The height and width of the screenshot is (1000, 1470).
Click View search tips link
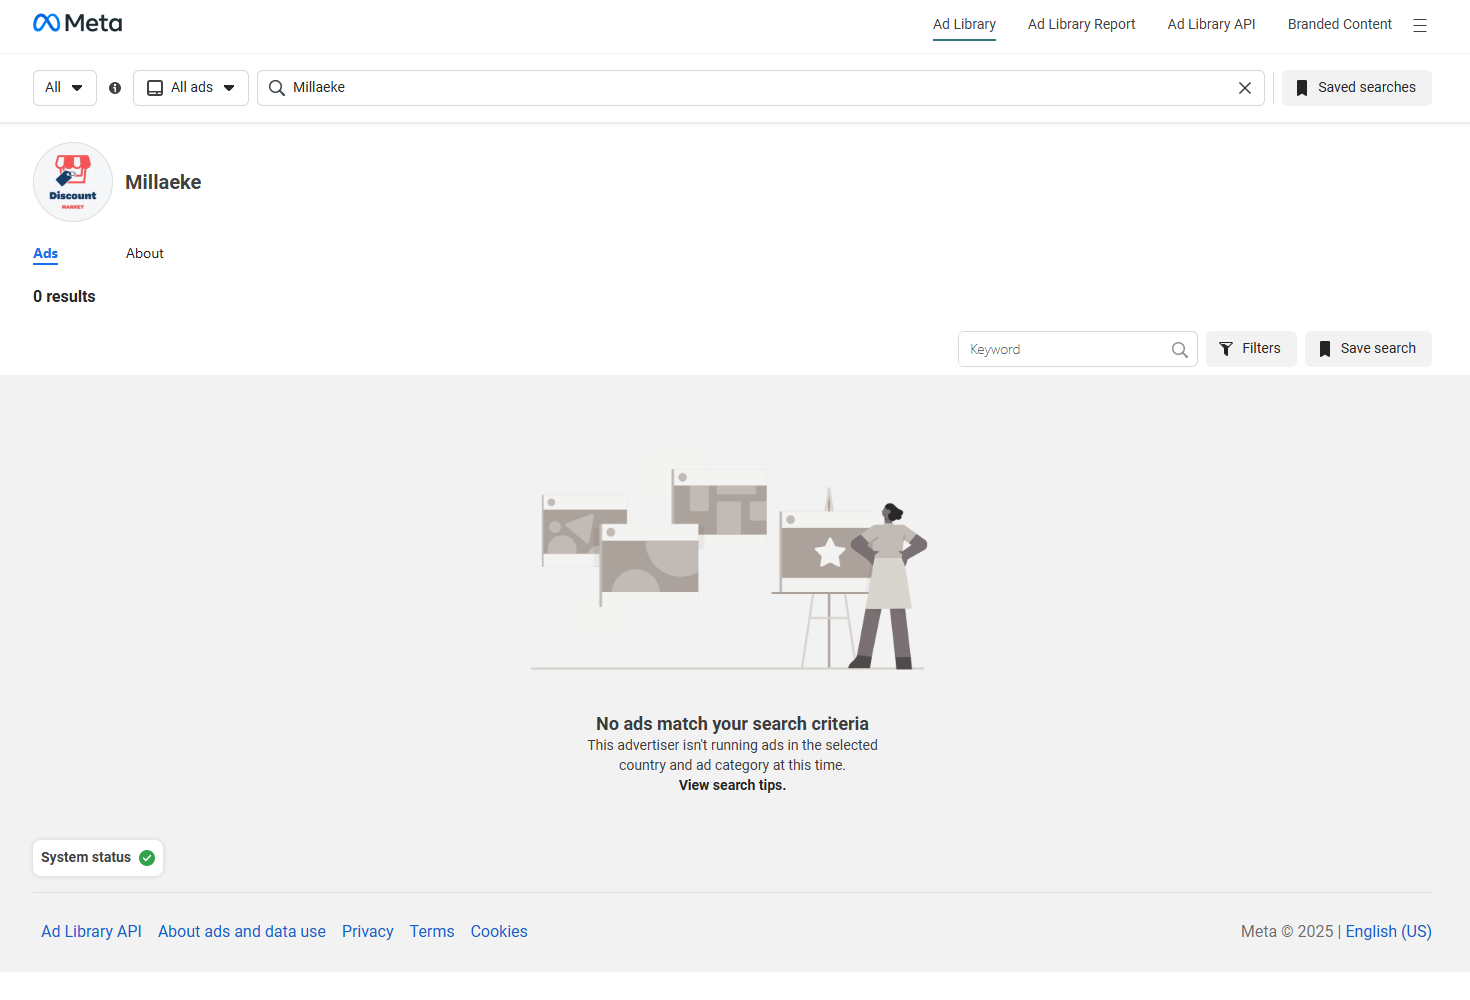tap(732, 786)
